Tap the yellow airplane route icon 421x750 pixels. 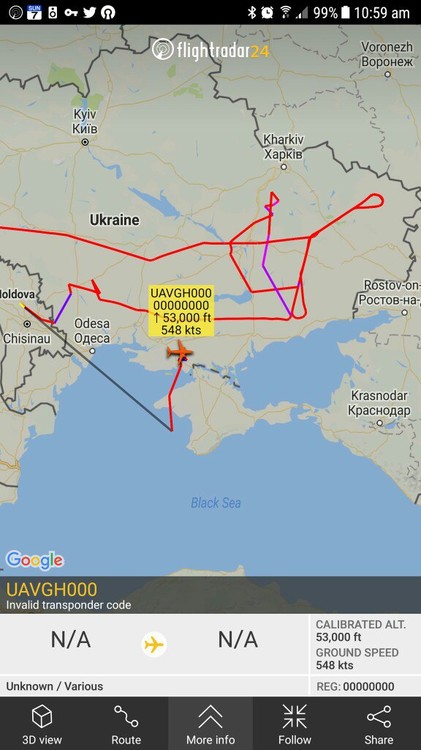coord(154,645)
